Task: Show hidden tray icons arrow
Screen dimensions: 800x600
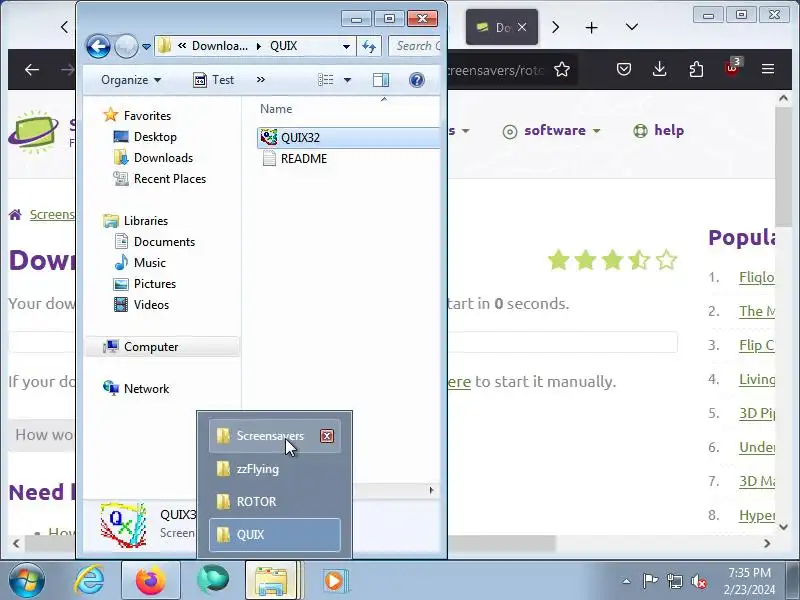Action: click(627, 581)
